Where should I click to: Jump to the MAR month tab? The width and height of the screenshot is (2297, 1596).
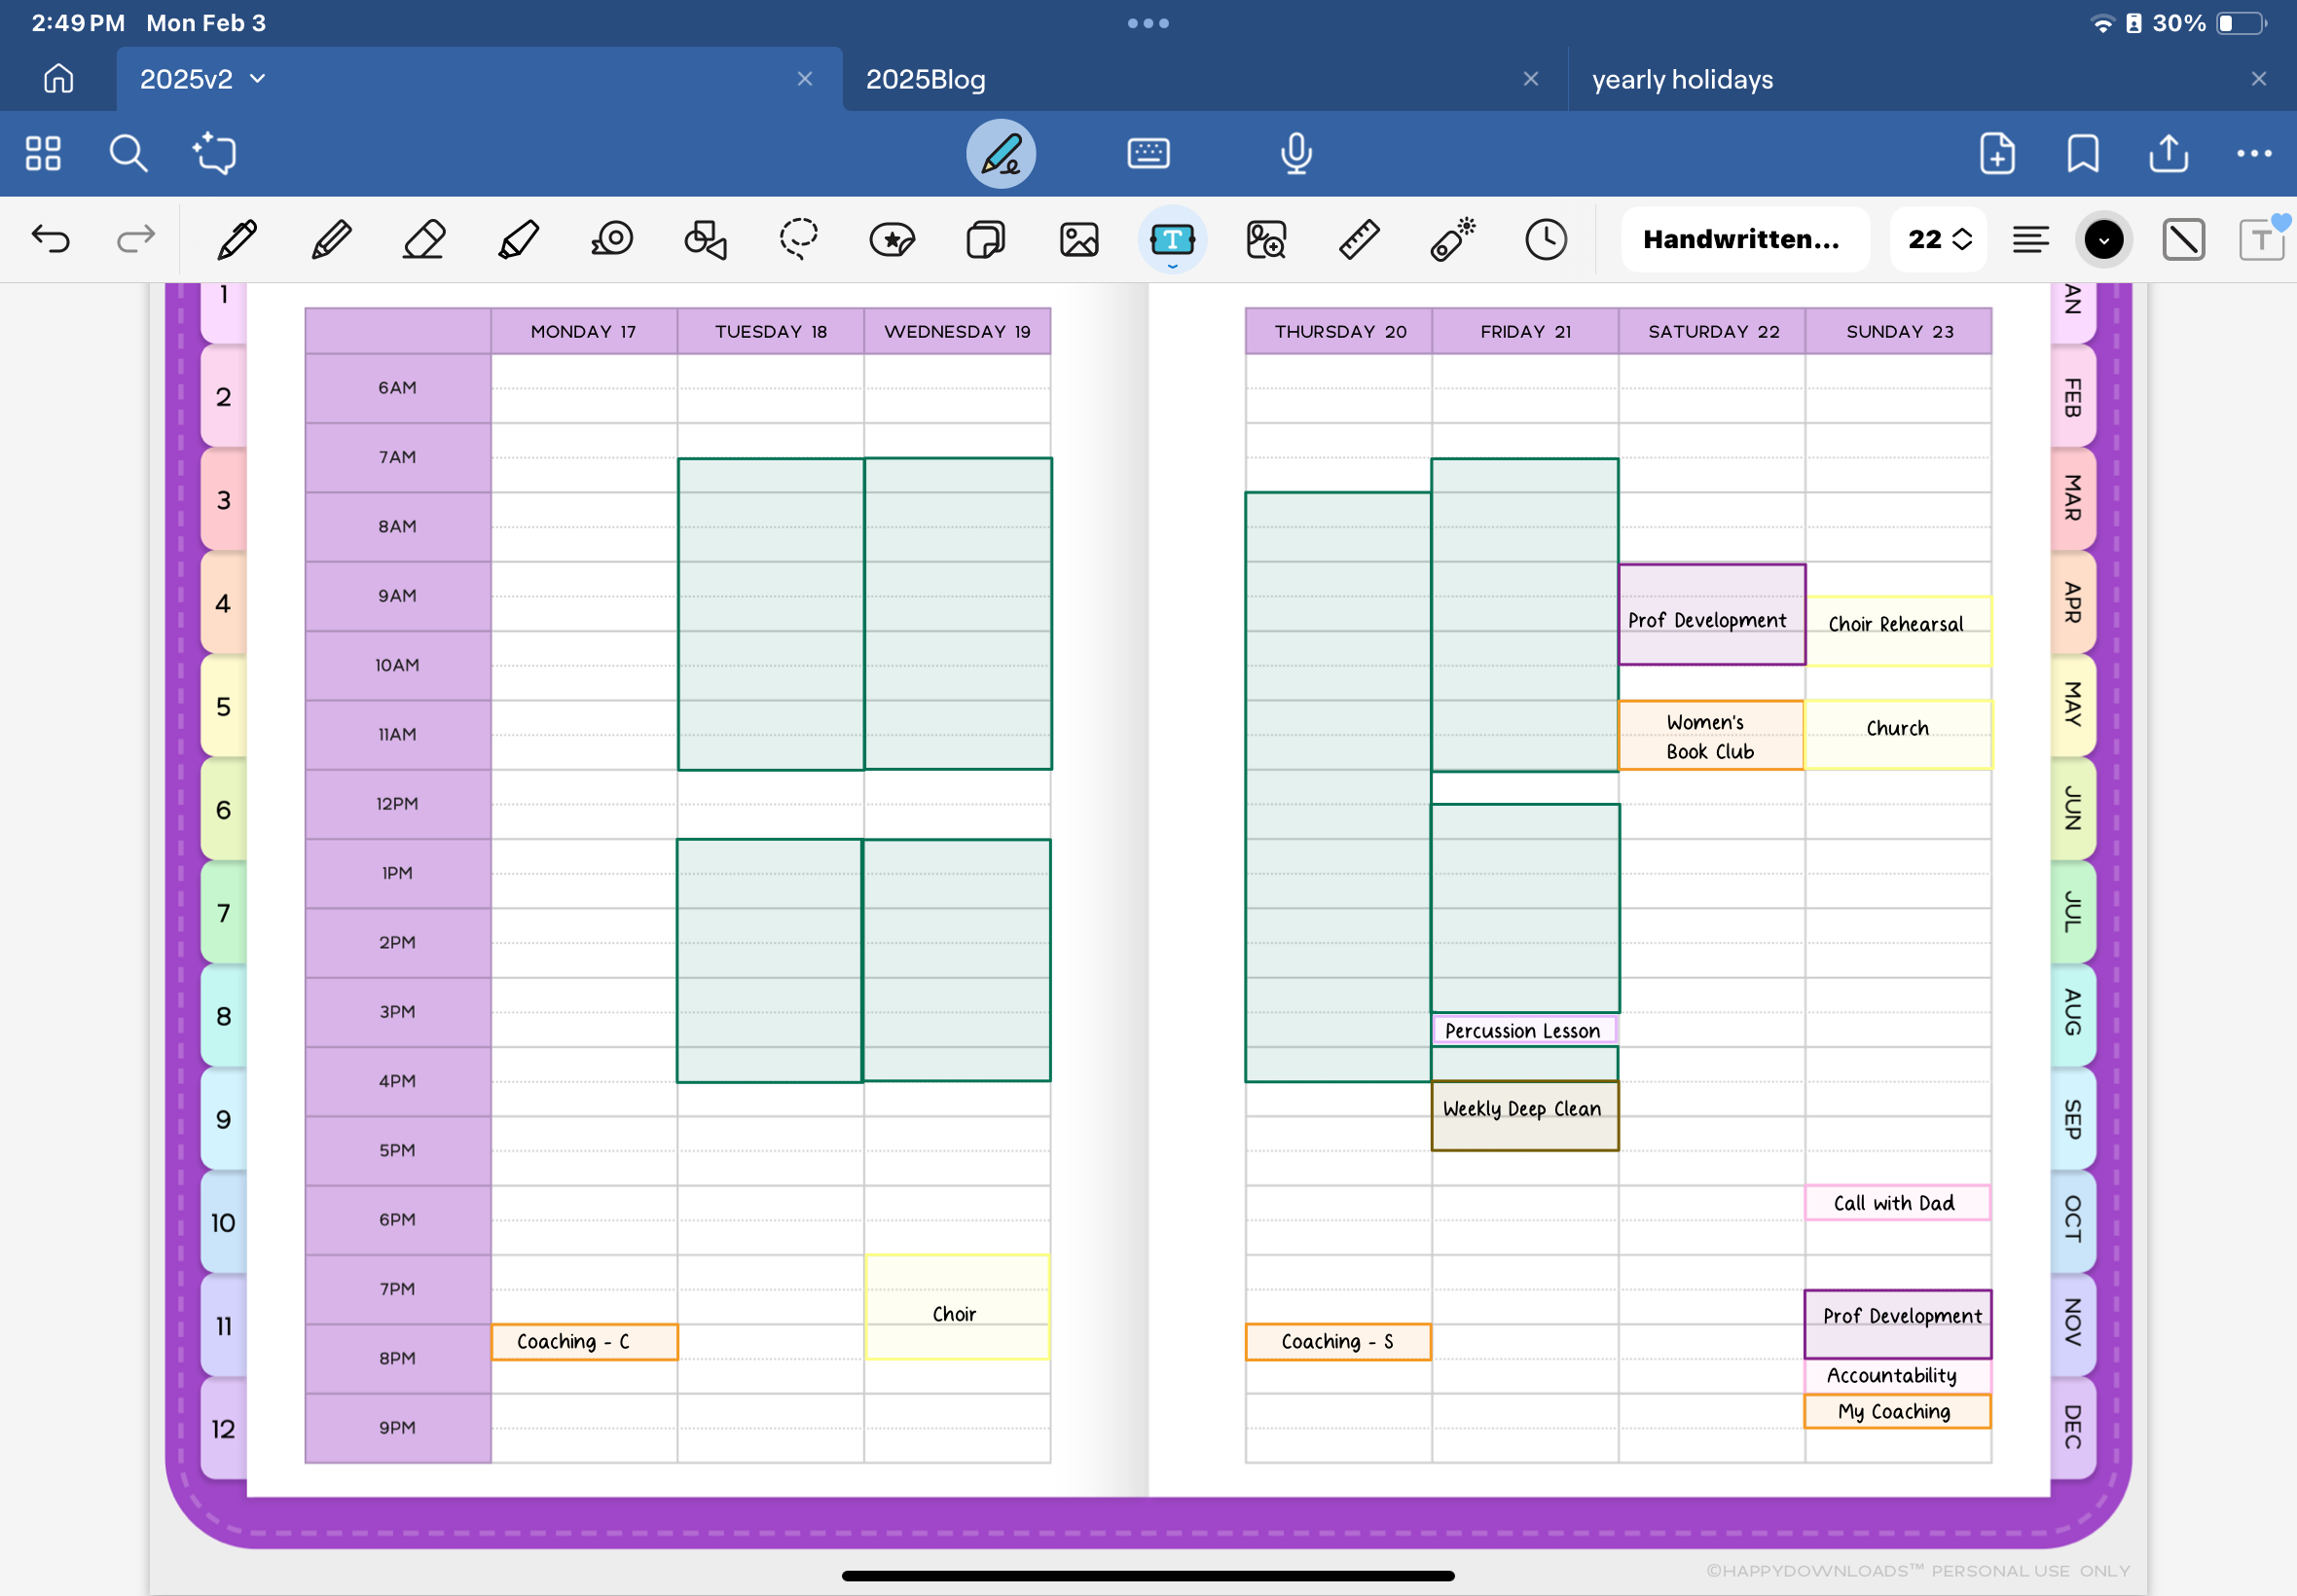[x=2073, y=498]
